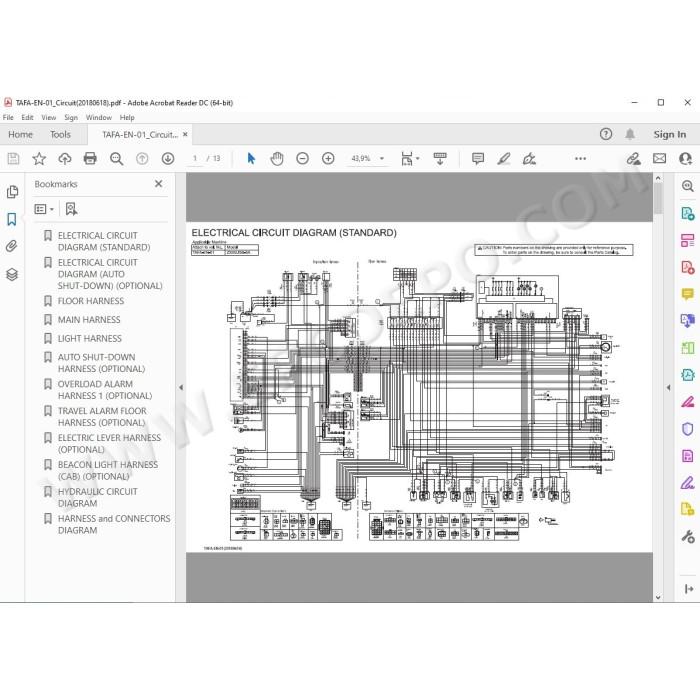Print the document
This screenshot has width=700, height=700.
pos(90,158)
